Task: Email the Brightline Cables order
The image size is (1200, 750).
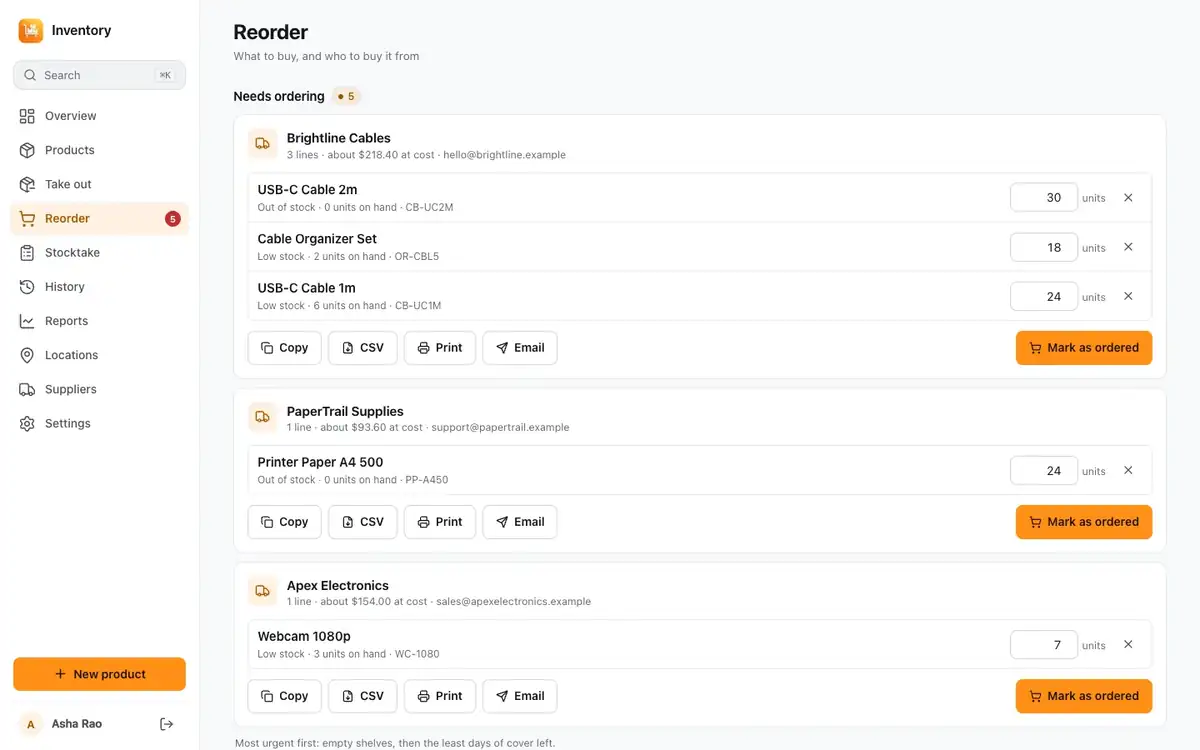Action: click(520, 348)
